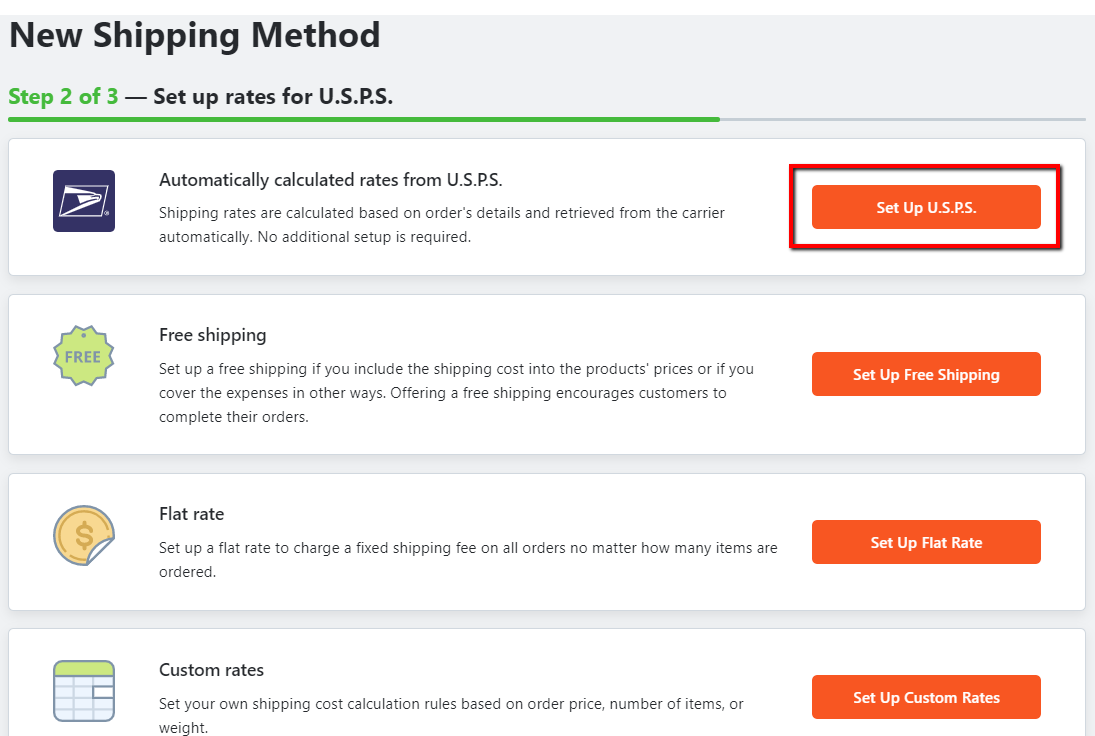Click the 'Automatically calculated rates from U.S.P.S.' heading
This screenshot has width=1095, height=736.
(330, 180)
